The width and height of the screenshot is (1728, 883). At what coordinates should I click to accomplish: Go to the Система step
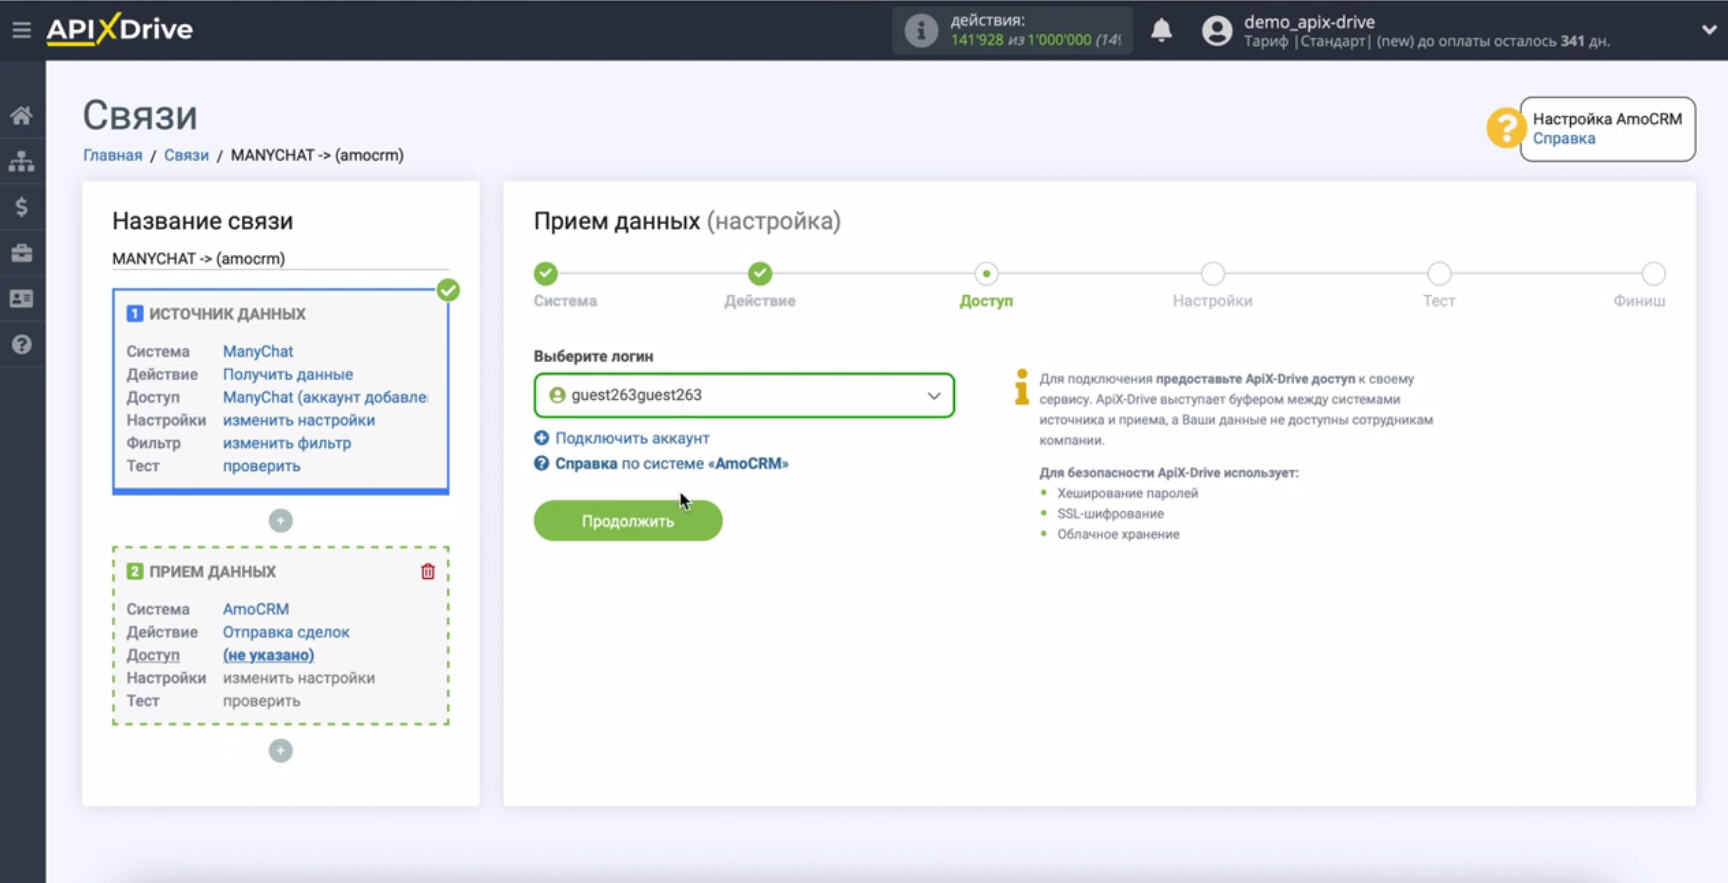pyautogui.click(x=546, y=274)
